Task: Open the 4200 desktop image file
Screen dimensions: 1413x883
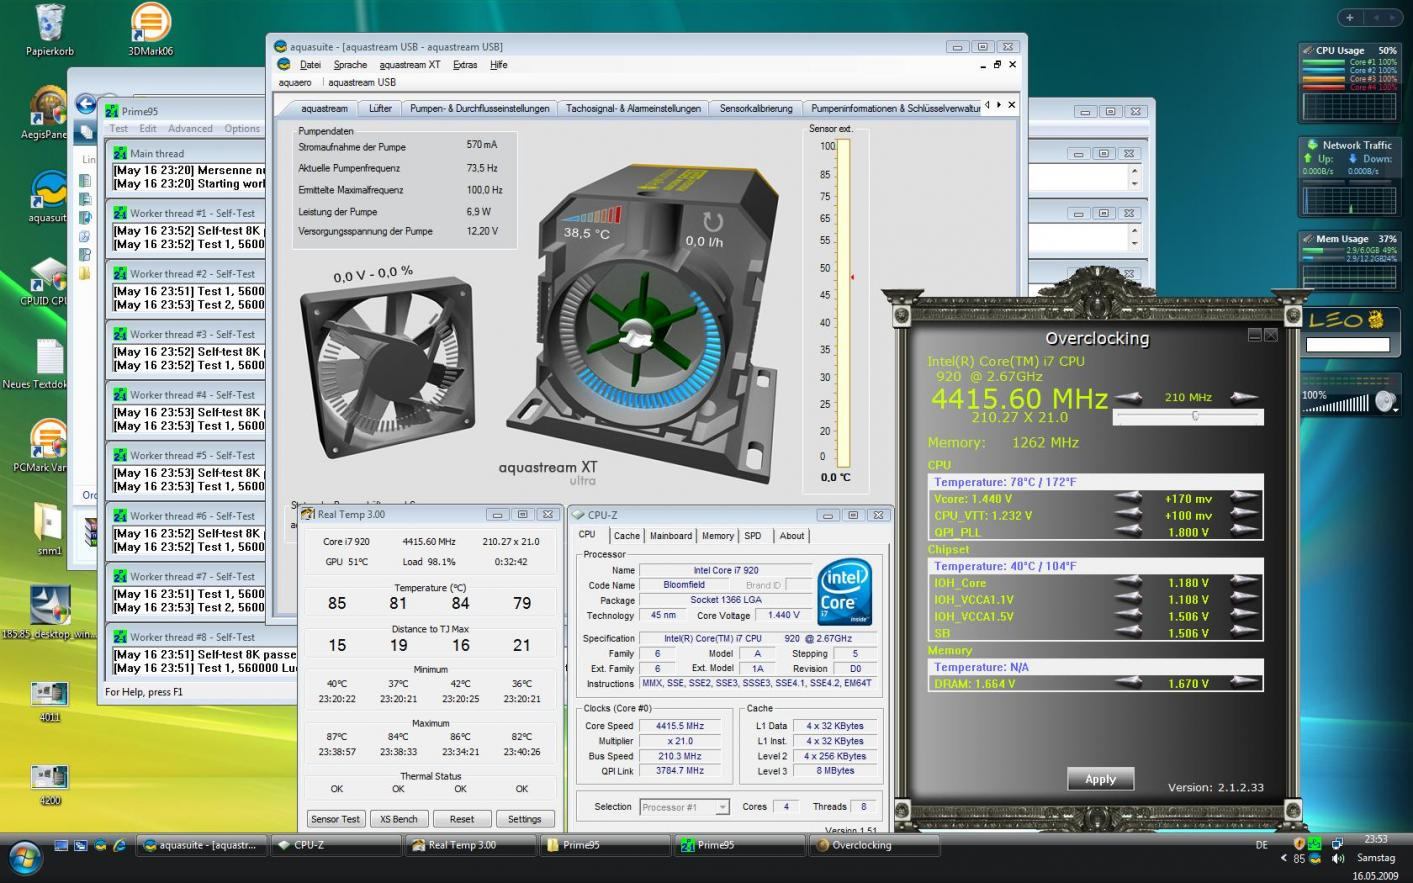Action: [x=49, y=785]
